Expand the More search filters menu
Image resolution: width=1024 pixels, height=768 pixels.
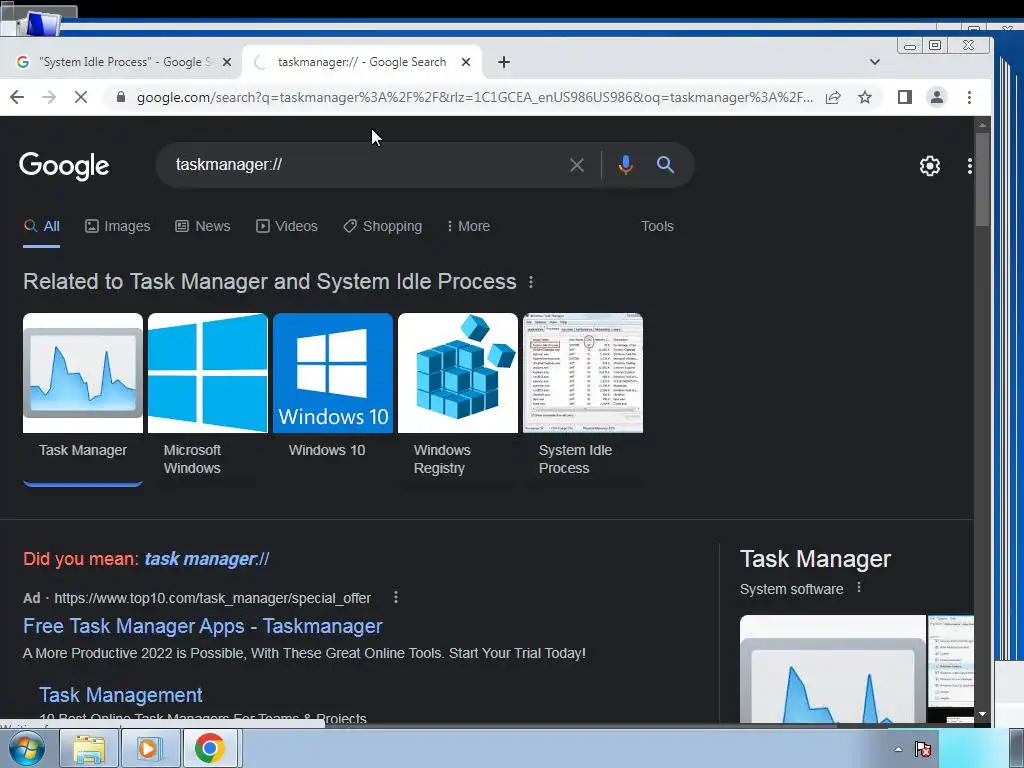point(468,226)
